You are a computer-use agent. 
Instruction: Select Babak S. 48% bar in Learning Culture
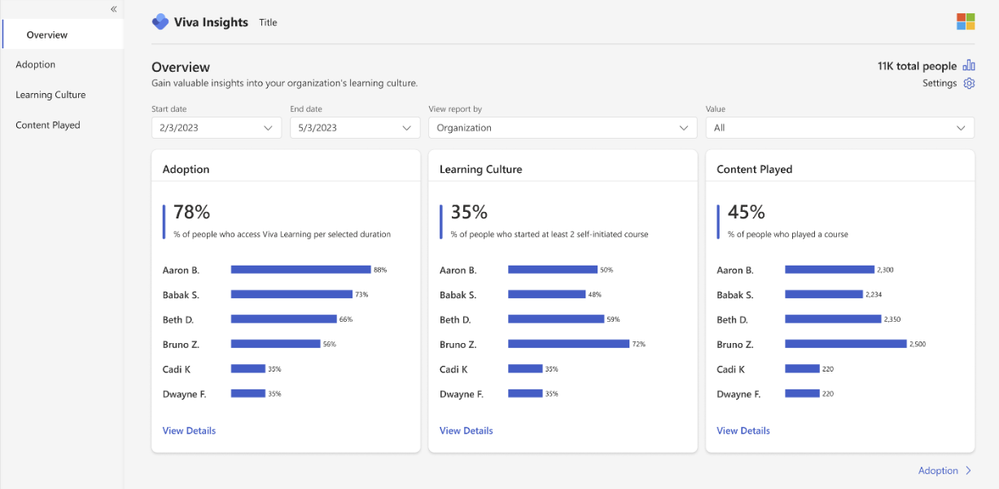click(x=547, y=294)
